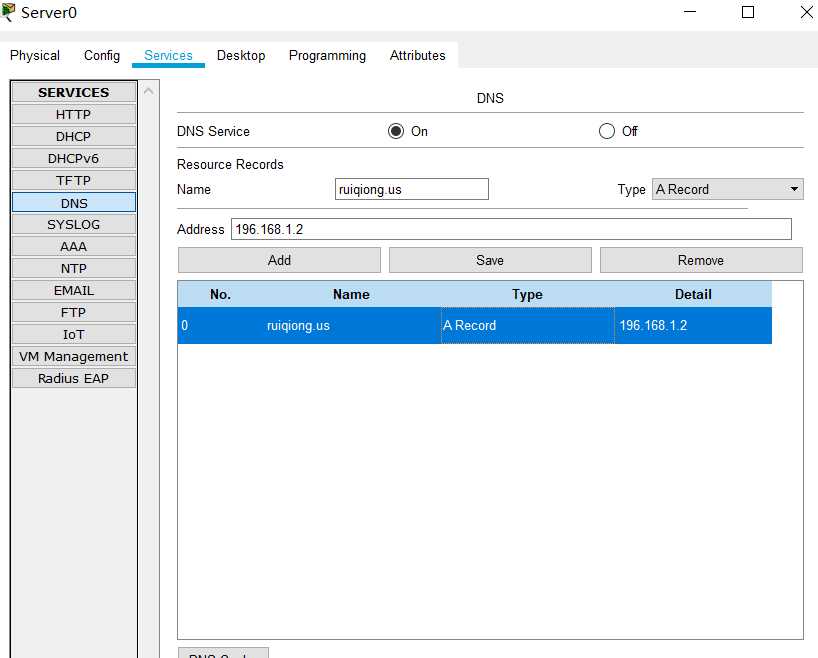Add the DNS resource record
This screenshot has width=818, height=658.
[279, 260]
